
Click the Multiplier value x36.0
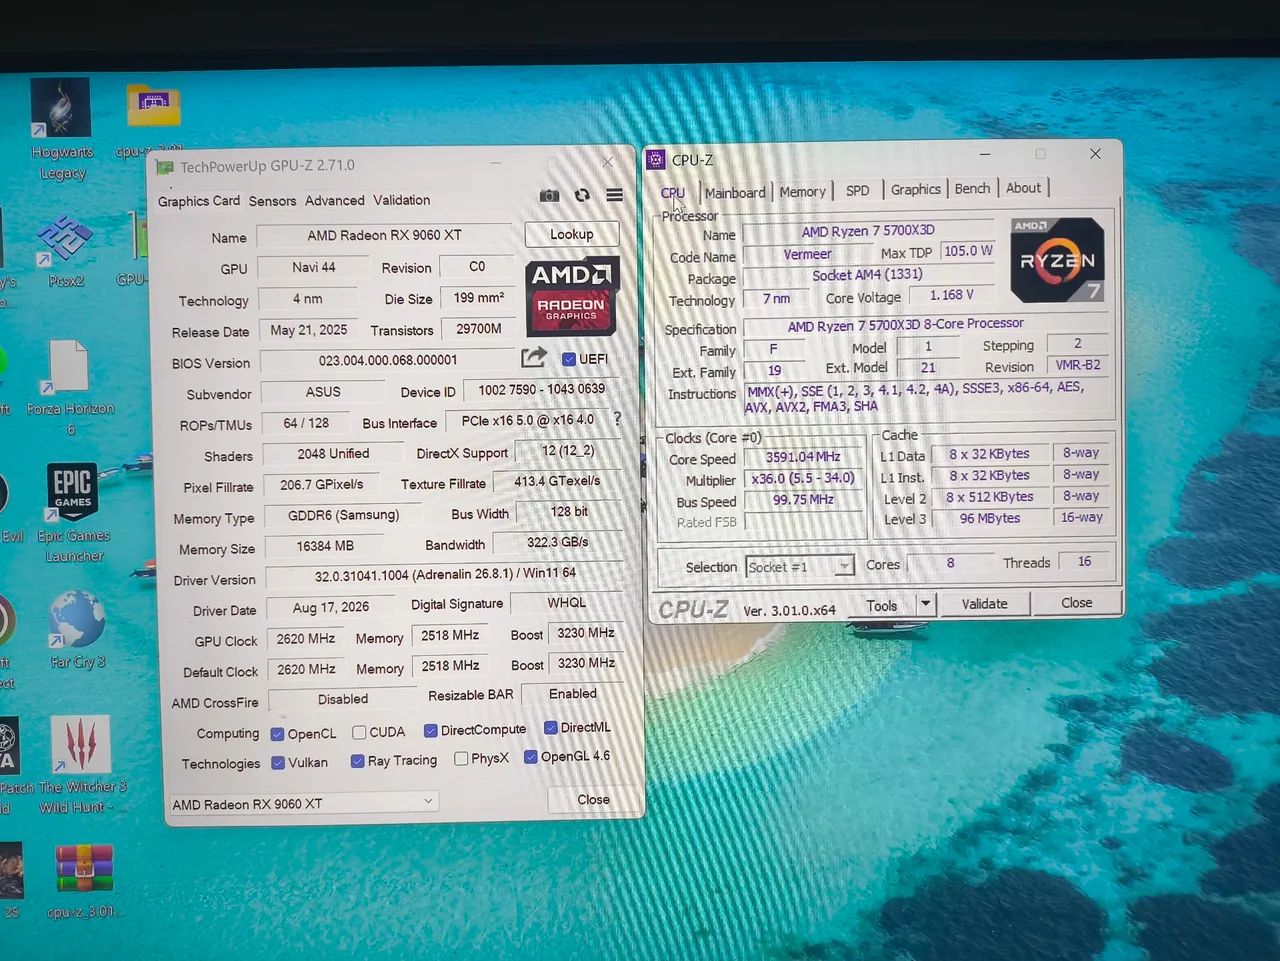point(803,479)
